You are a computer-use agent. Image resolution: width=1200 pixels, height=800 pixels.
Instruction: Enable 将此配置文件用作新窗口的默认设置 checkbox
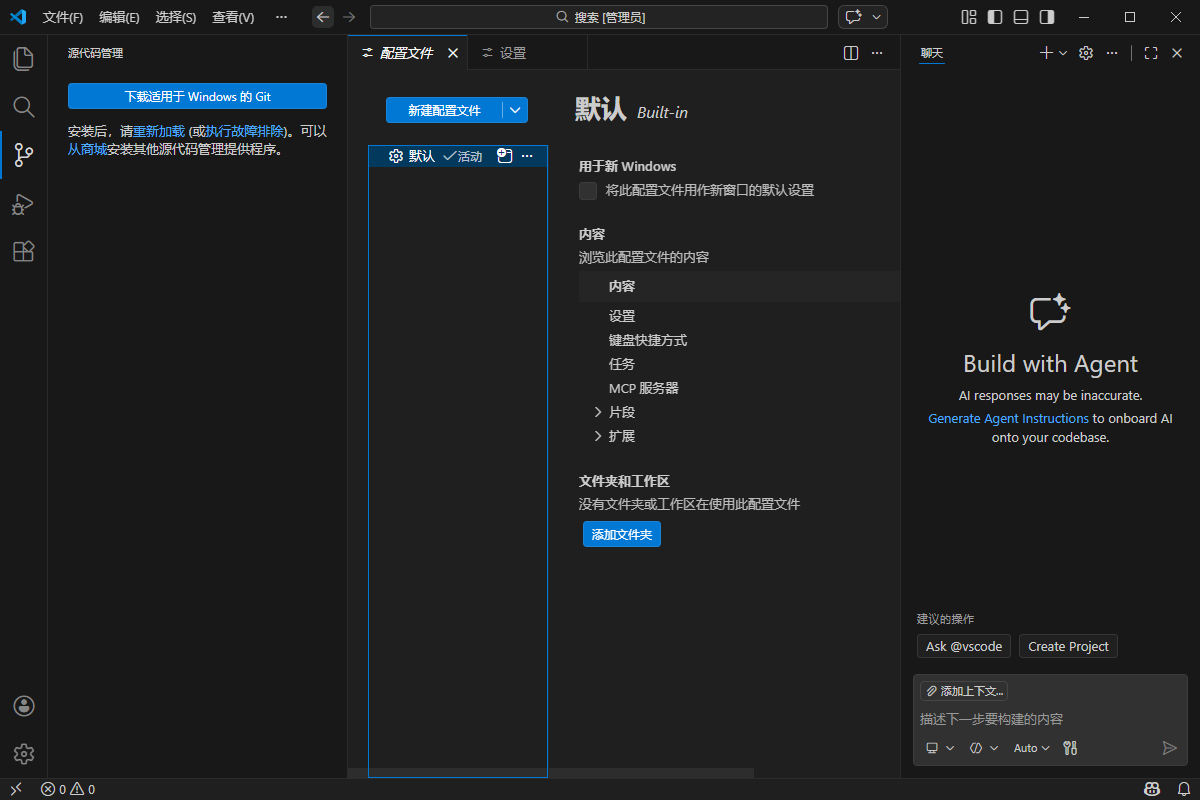588,191
